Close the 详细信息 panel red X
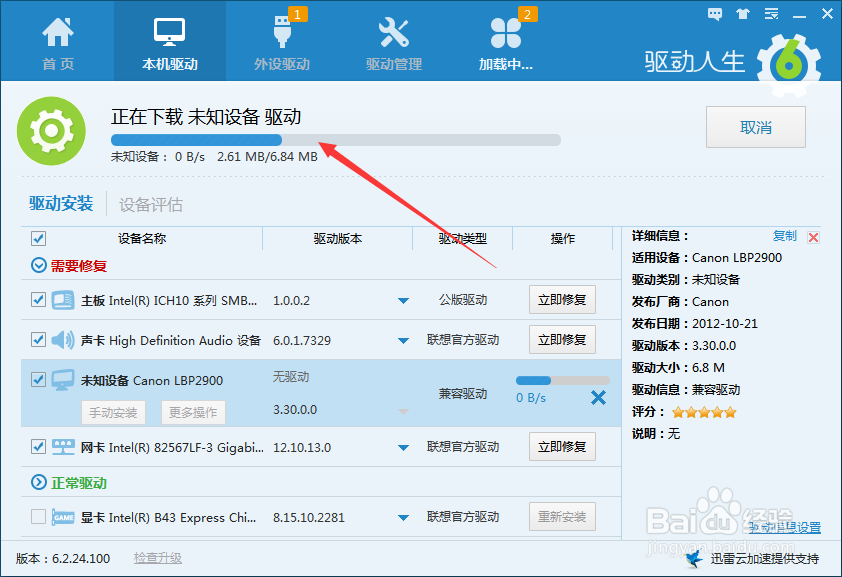This screenshot has width=842, height=577. pos(814,237)
